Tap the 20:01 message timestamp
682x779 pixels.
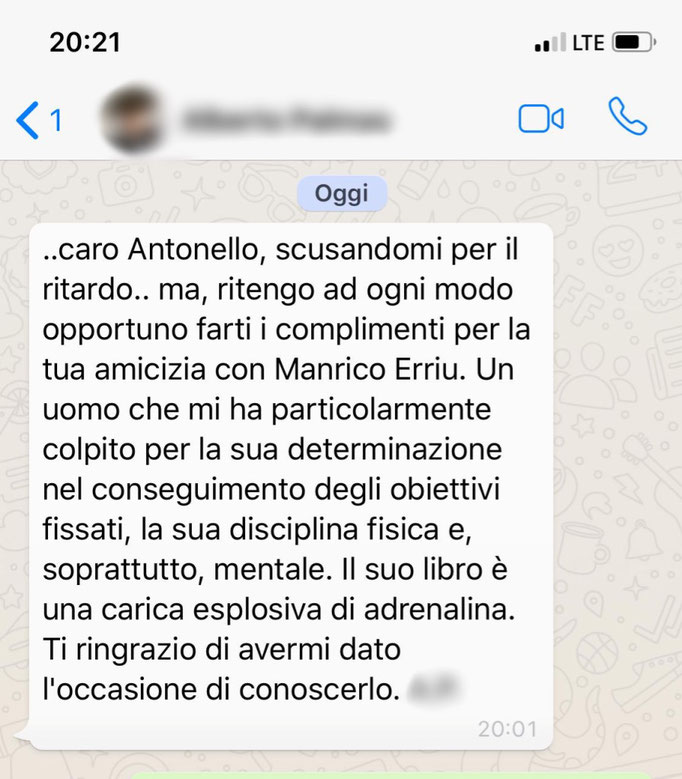click(508, 729)
